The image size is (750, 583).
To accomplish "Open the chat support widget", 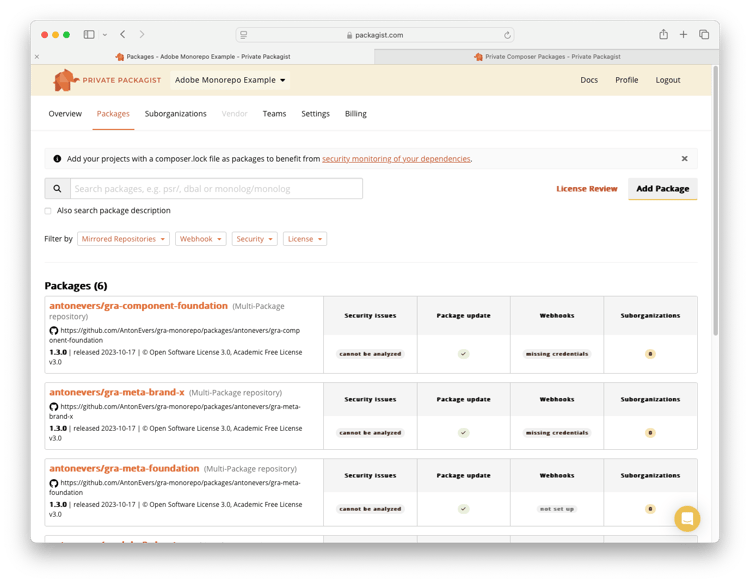I will click(687, 518).
